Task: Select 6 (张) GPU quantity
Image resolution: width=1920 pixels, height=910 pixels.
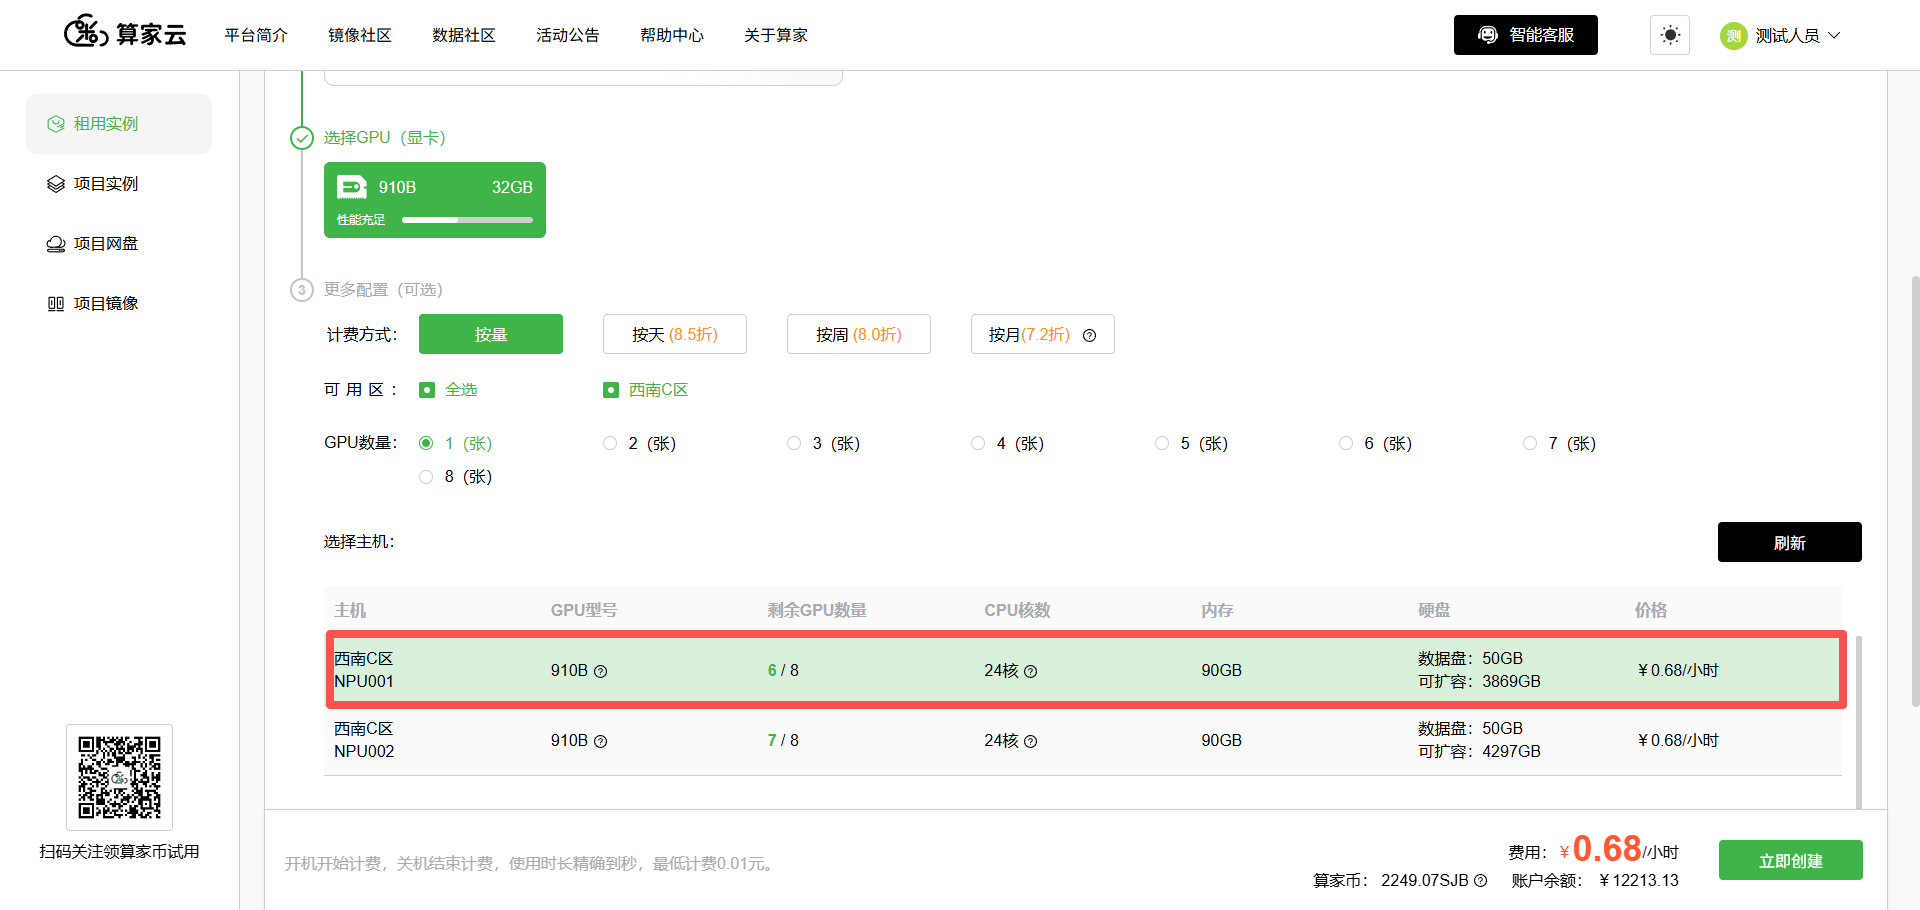Action: coord(1346,443)
